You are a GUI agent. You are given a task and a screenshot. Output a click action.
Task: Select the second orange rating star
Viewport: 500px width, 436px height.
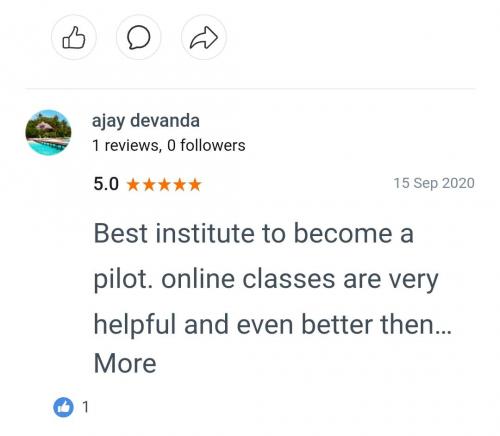pos(149,185)
